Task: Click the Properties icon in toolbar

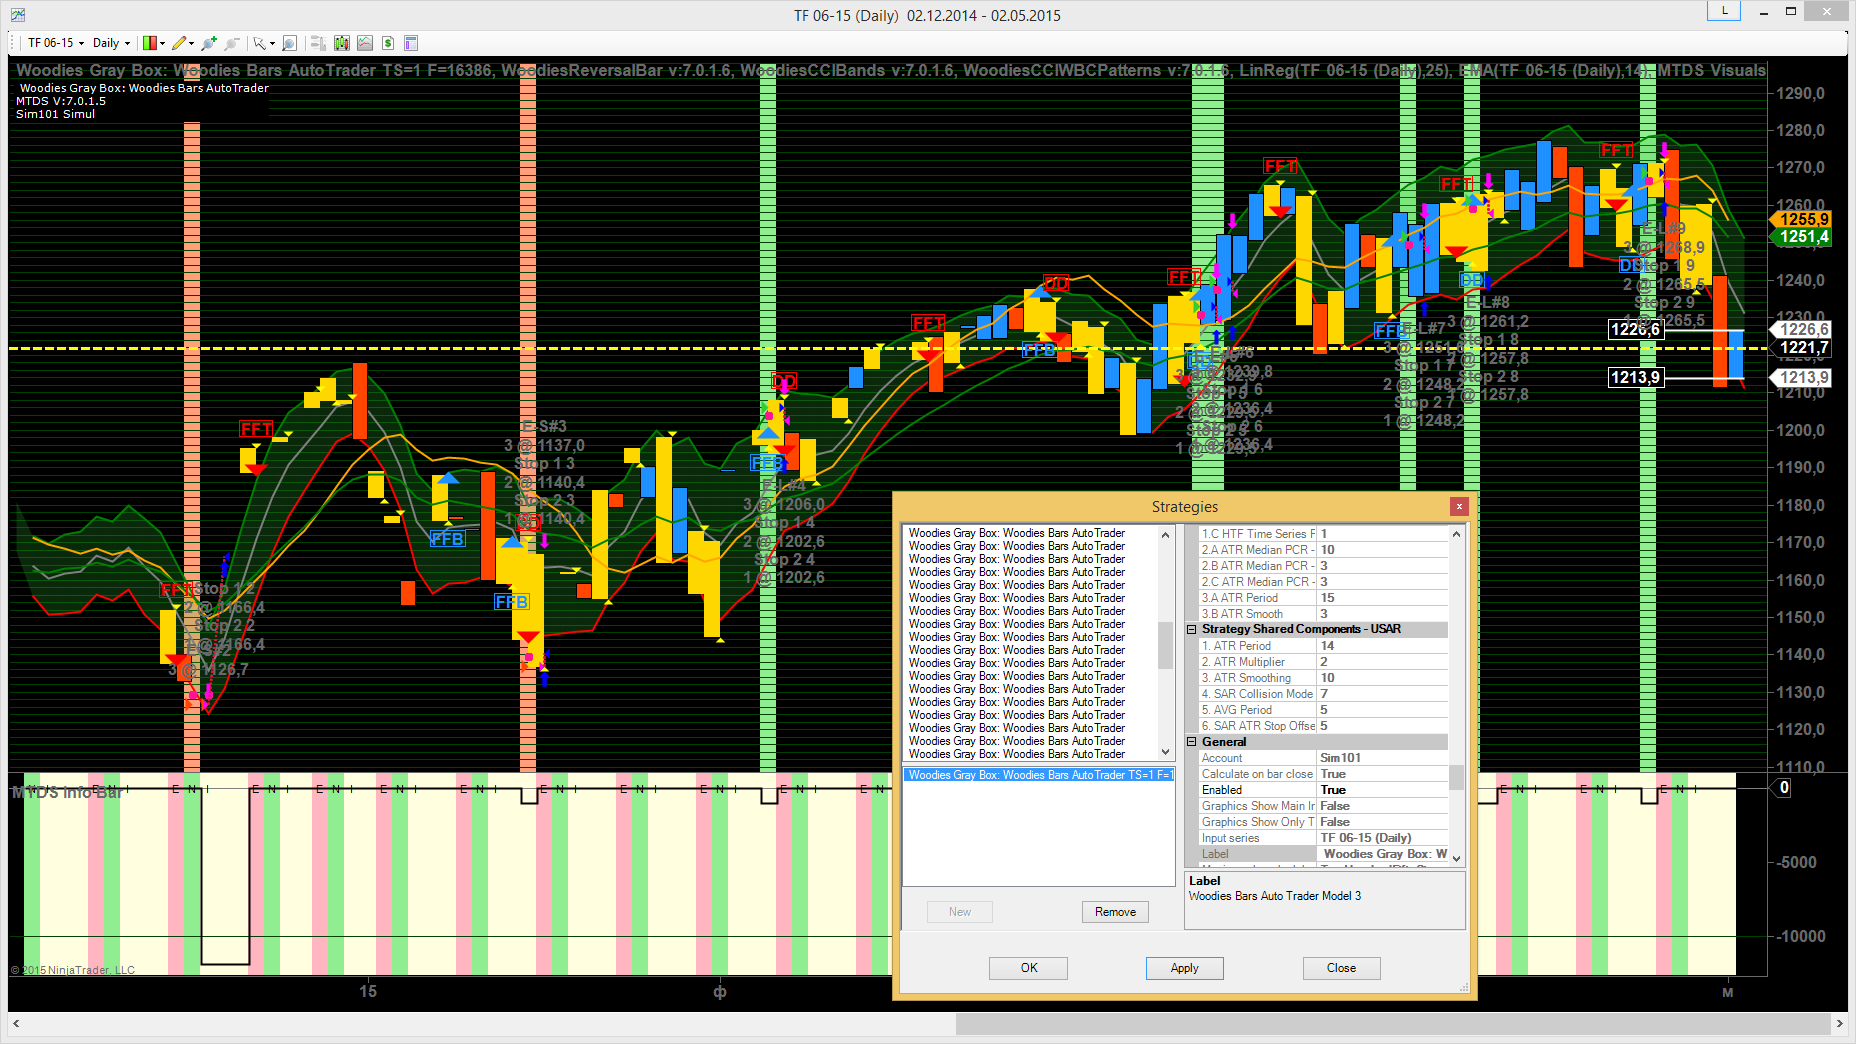Action: [411, 43]
